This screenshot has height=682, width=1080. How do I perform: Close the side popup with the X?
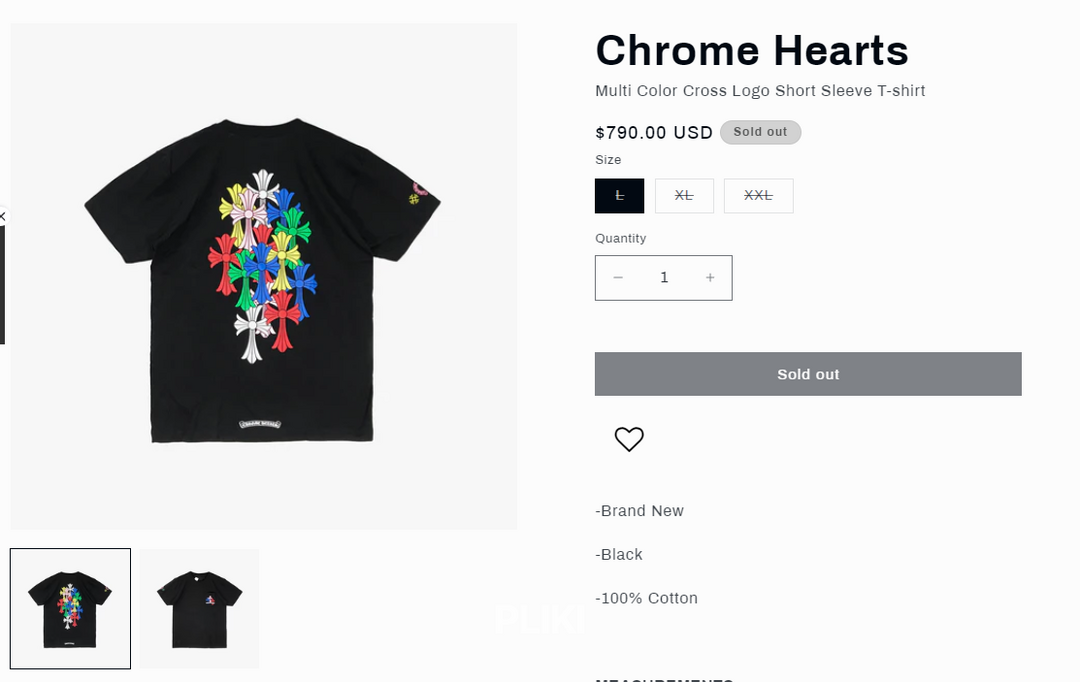[x=3, y=216]
